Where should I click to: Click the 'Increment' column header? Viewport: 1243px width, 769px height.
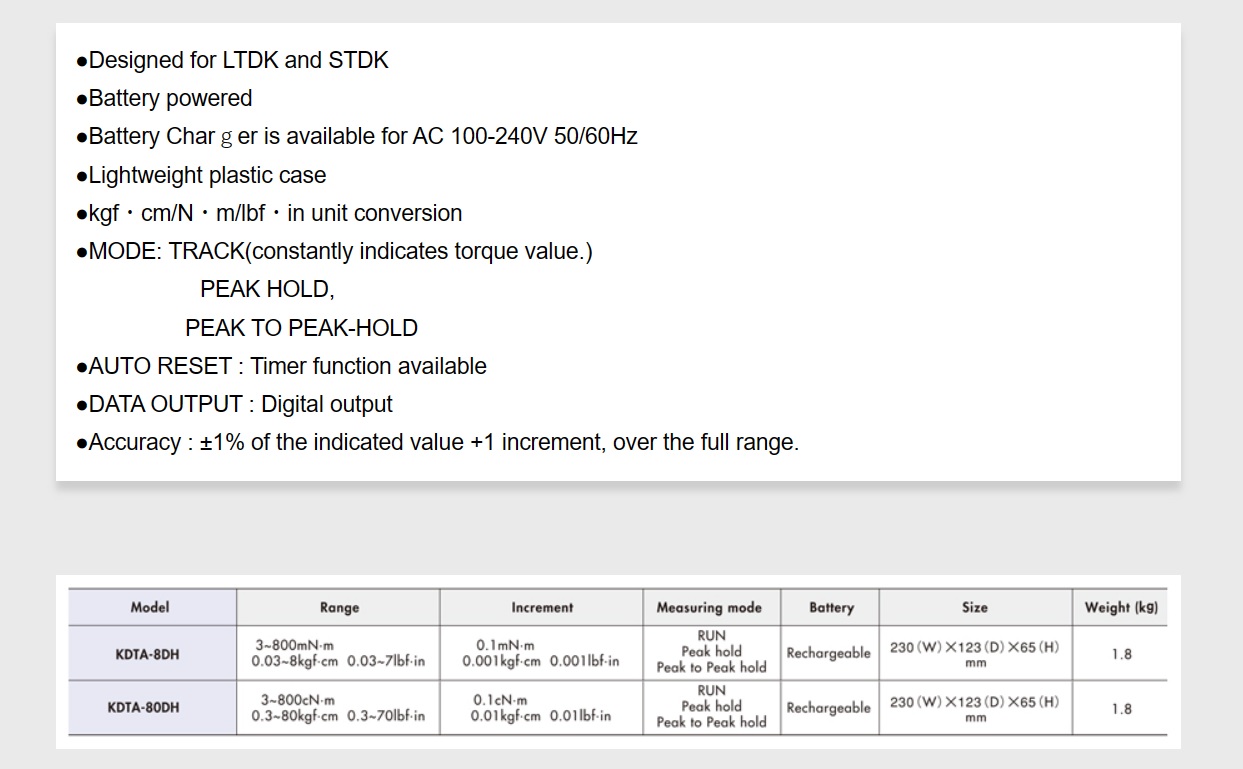542,607
